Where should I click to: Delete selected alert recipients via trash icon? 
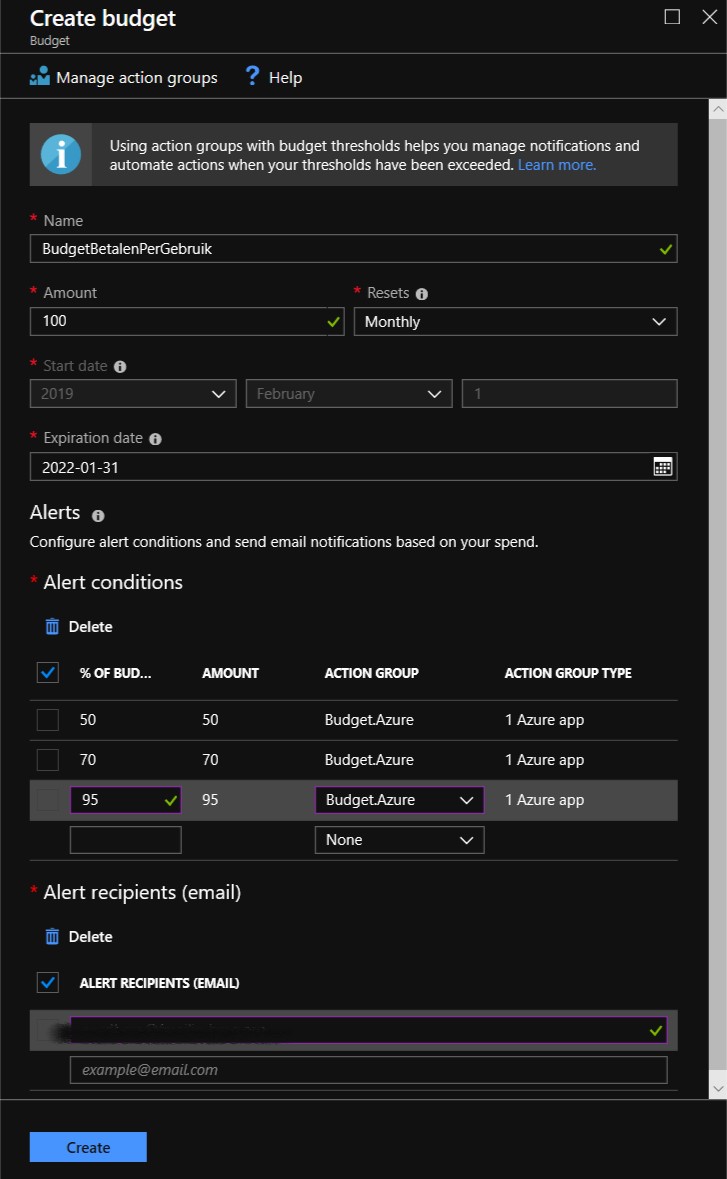click(x=52, y=937)
